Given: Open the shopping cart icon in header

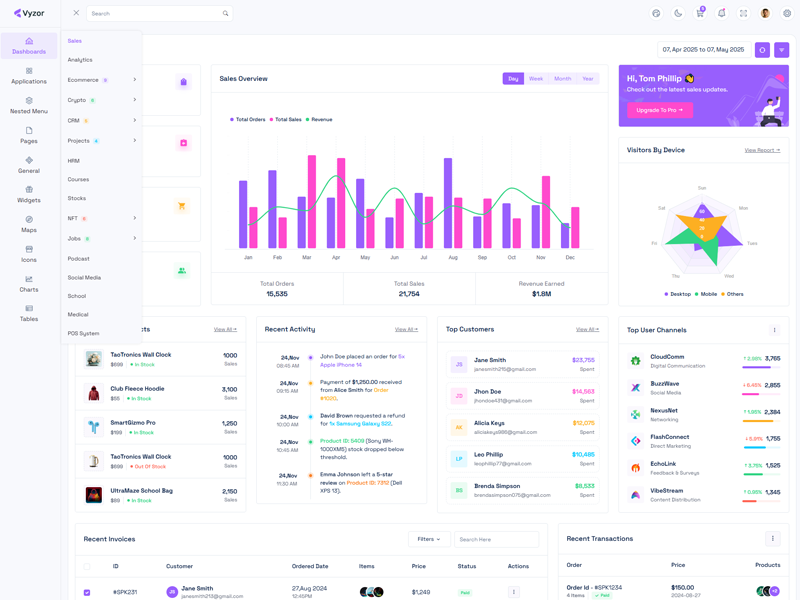Looking at the screenshot, I should pyautogui.click(x=700, y=13).
